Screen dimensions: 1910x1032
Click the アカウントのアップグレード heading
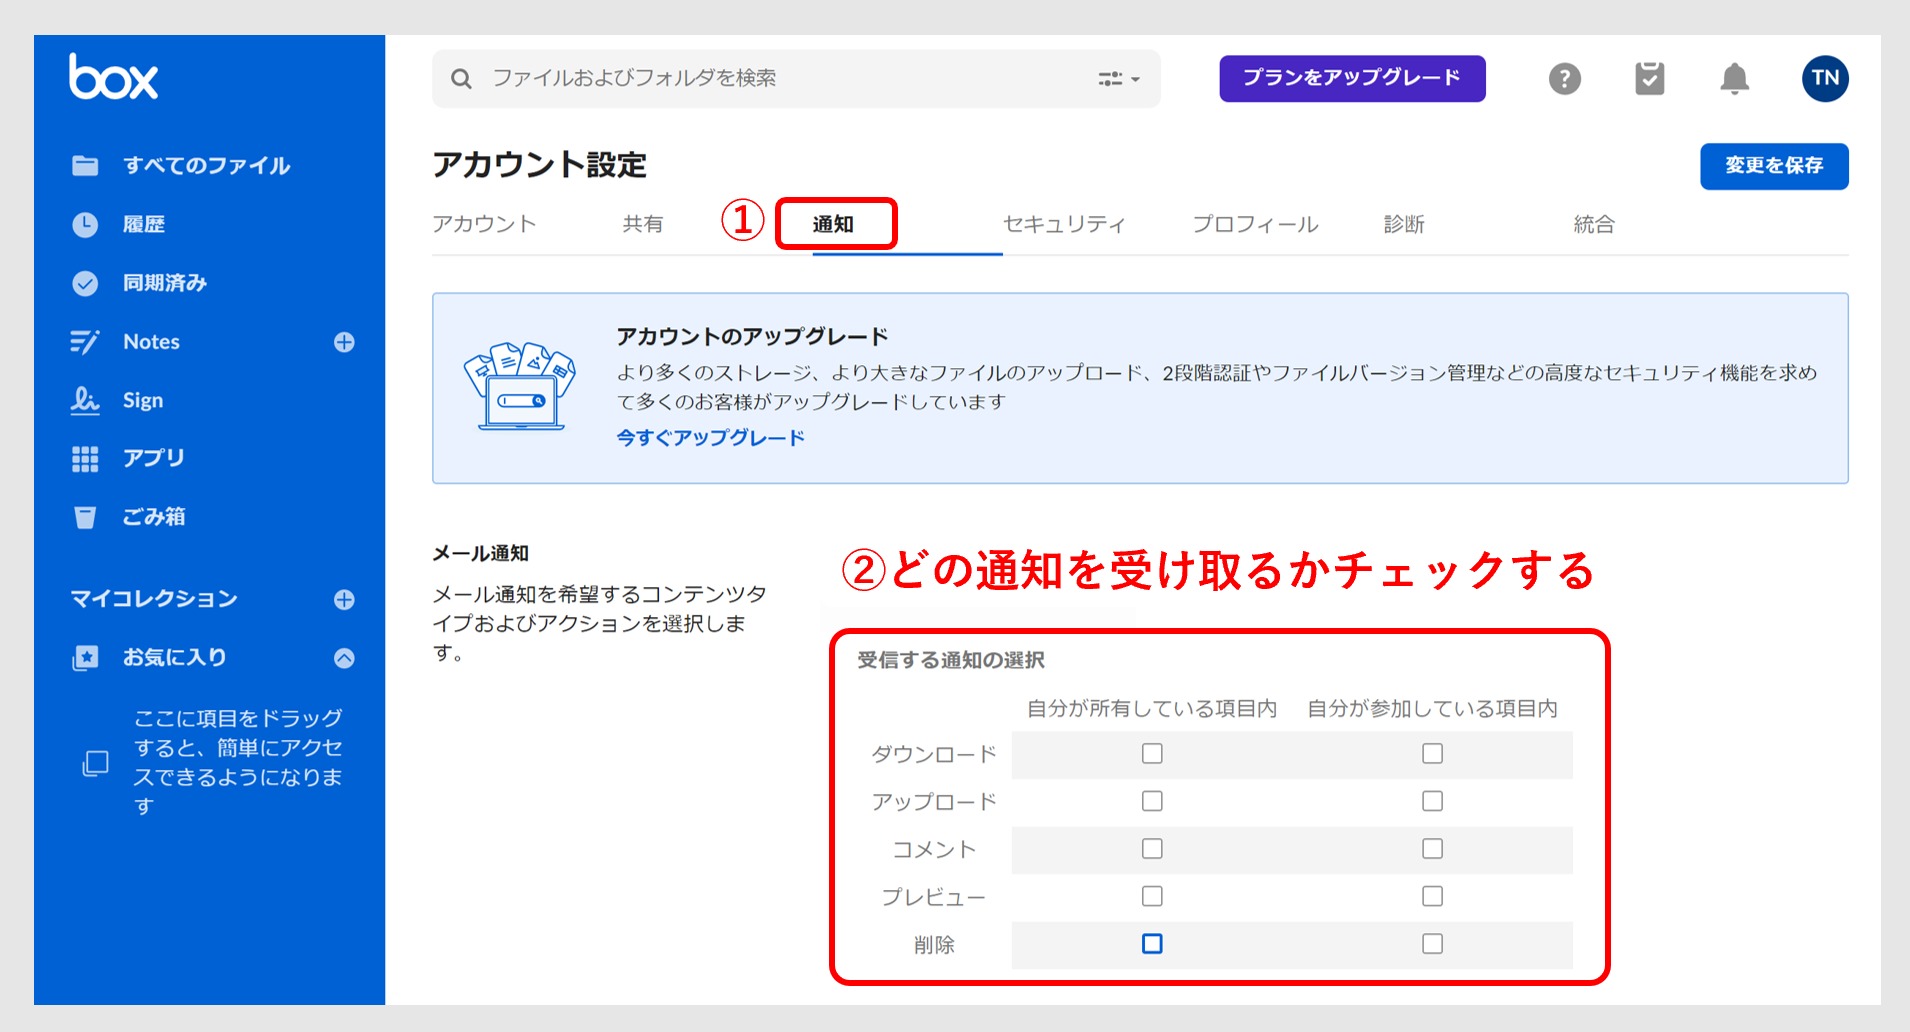click(752, 336)
